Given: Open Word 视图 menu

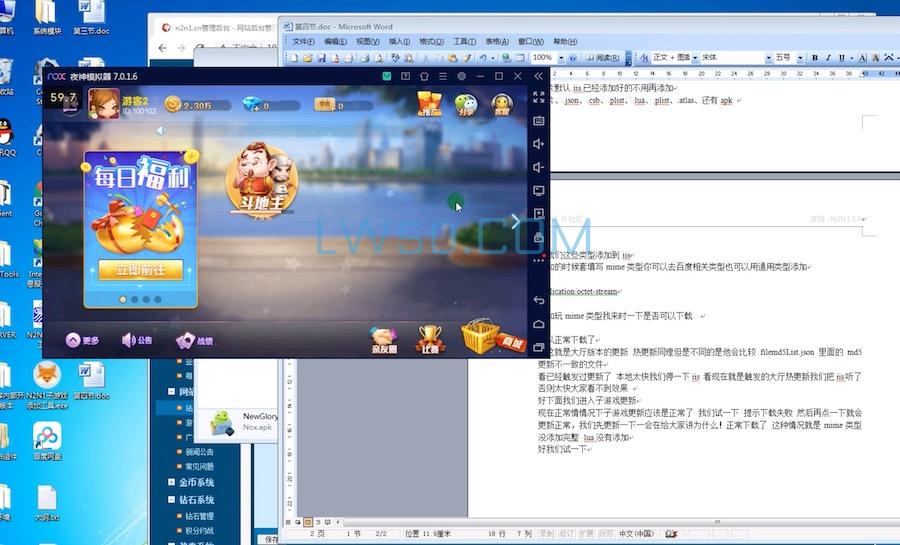Looking at the screenshot, I should [x=367, y=41].
